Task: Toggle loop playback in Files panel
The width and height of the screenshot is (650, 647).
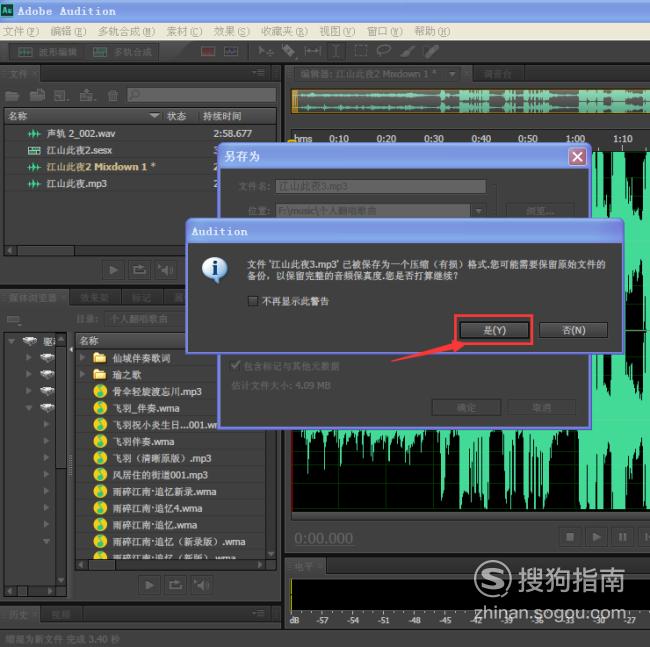Action: point(139,270)
